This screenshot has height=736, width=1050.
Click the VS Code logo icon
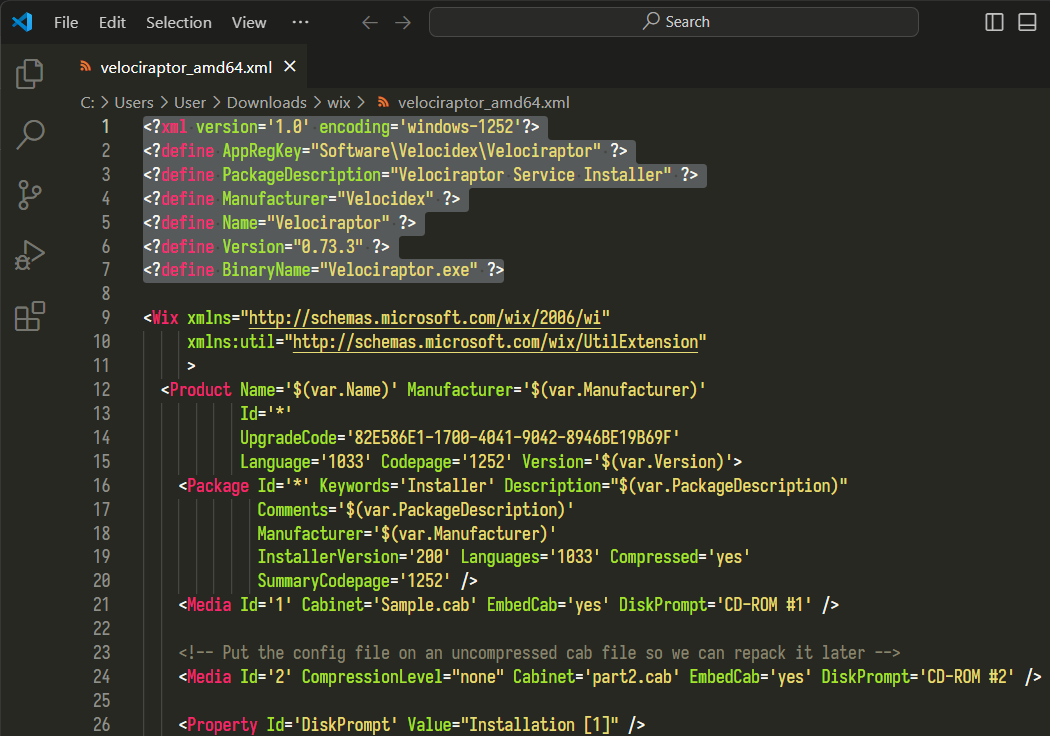coord(22,21)
